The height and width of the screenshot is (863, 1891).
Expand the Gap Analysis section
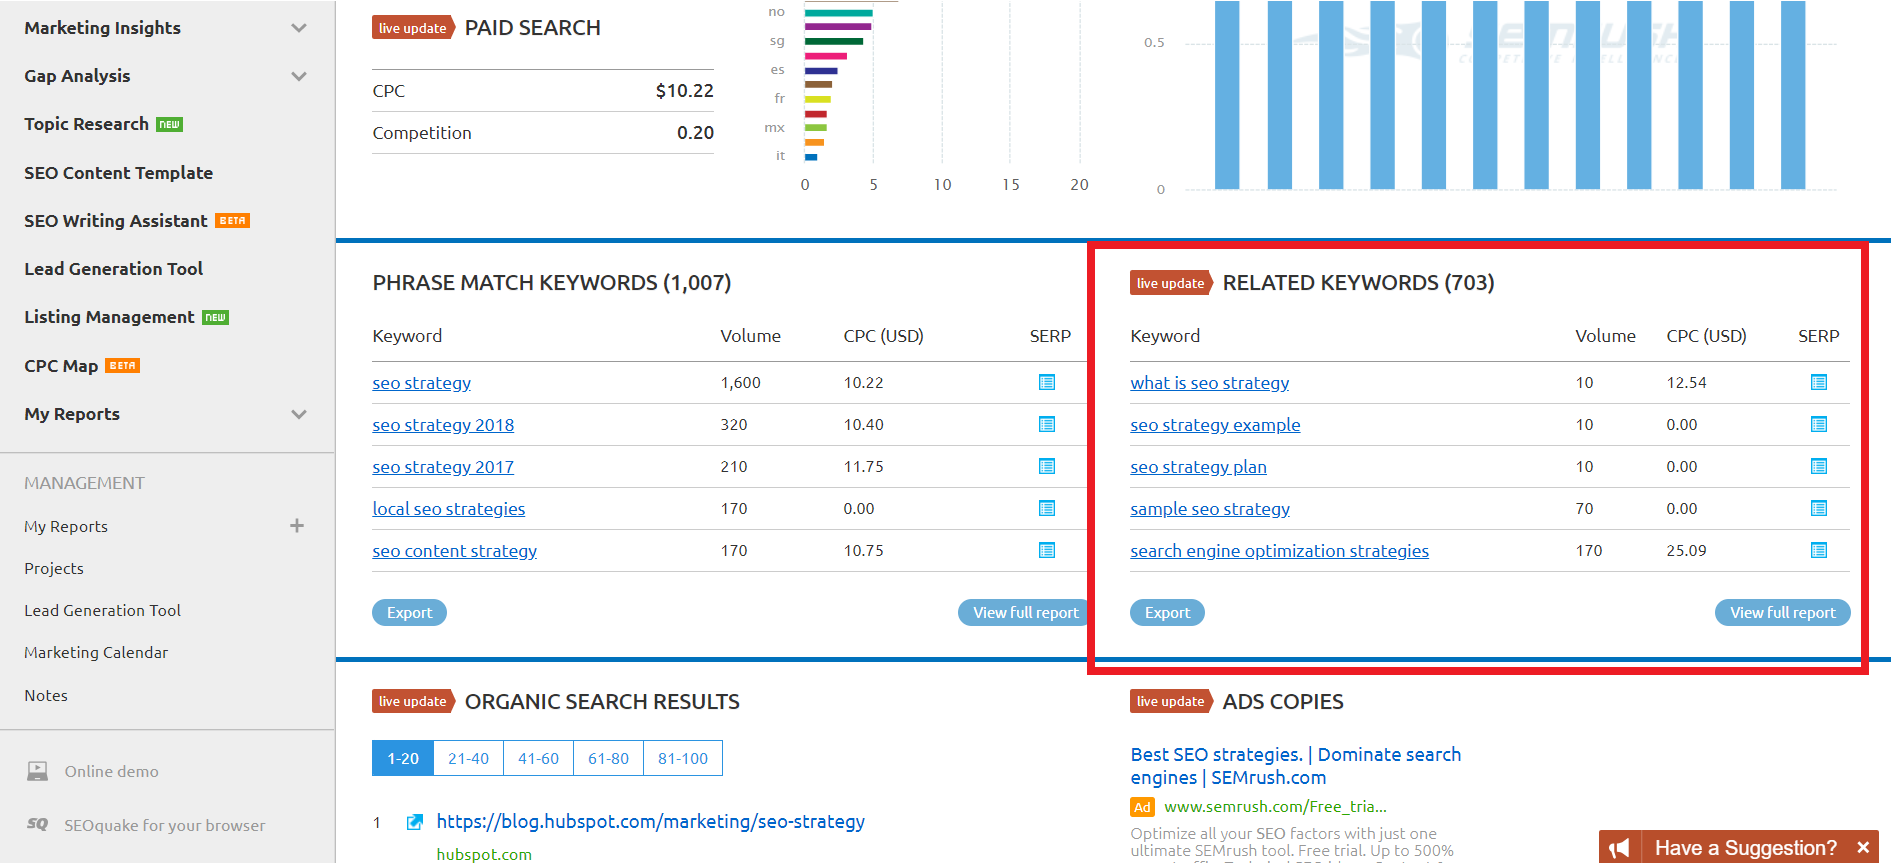[x=298, y=76]
